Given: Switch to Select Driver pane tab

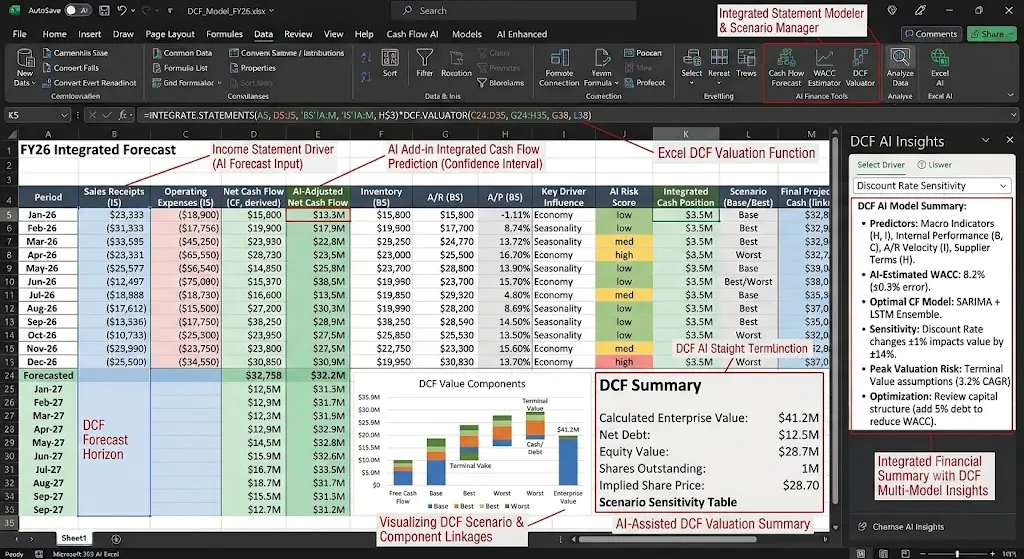Looking at the screenshot, I should click(x=880, y=165).
